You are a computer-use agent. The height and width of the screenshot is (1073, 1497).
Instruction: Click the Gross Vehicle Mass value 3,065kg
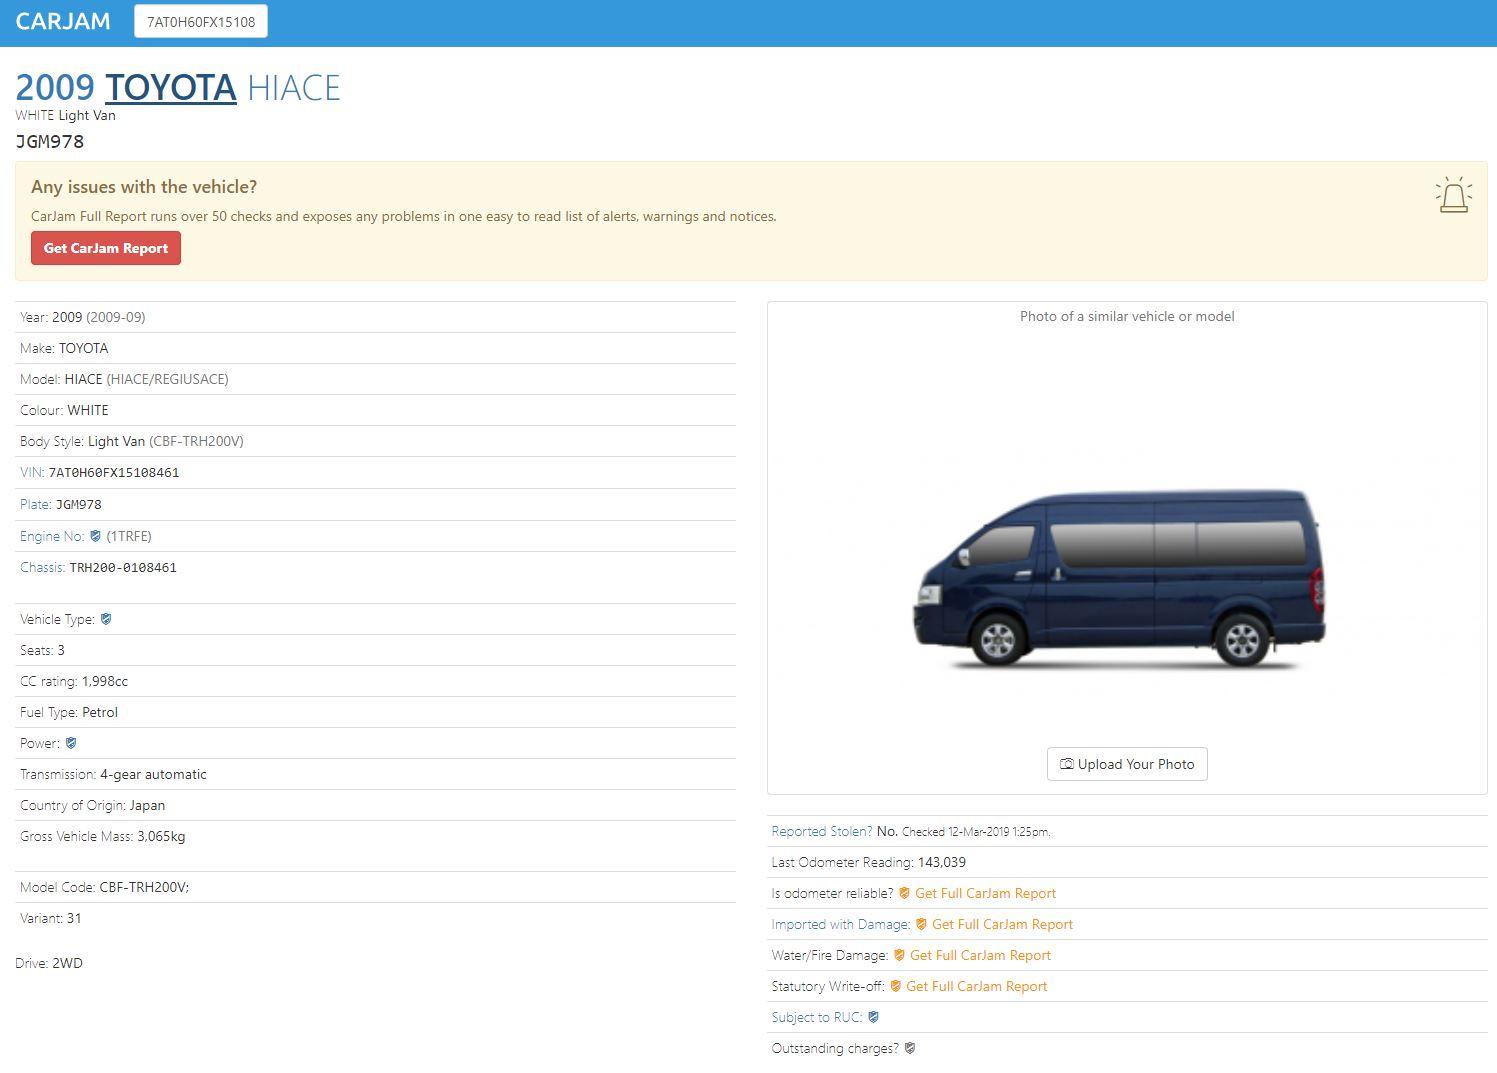[x=161, y=836]
